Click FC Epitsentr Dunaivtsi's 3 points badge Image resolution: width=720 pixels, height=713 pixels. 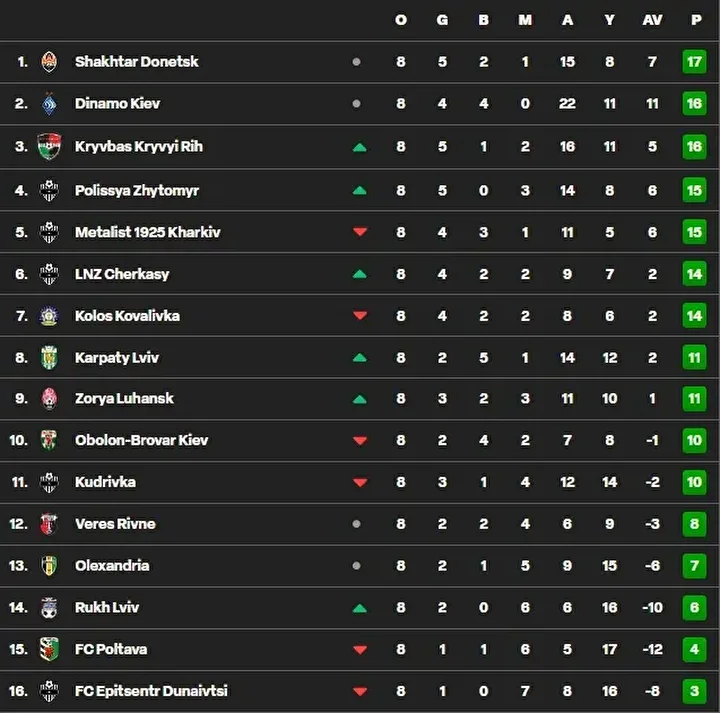click(x=695, y=691)
